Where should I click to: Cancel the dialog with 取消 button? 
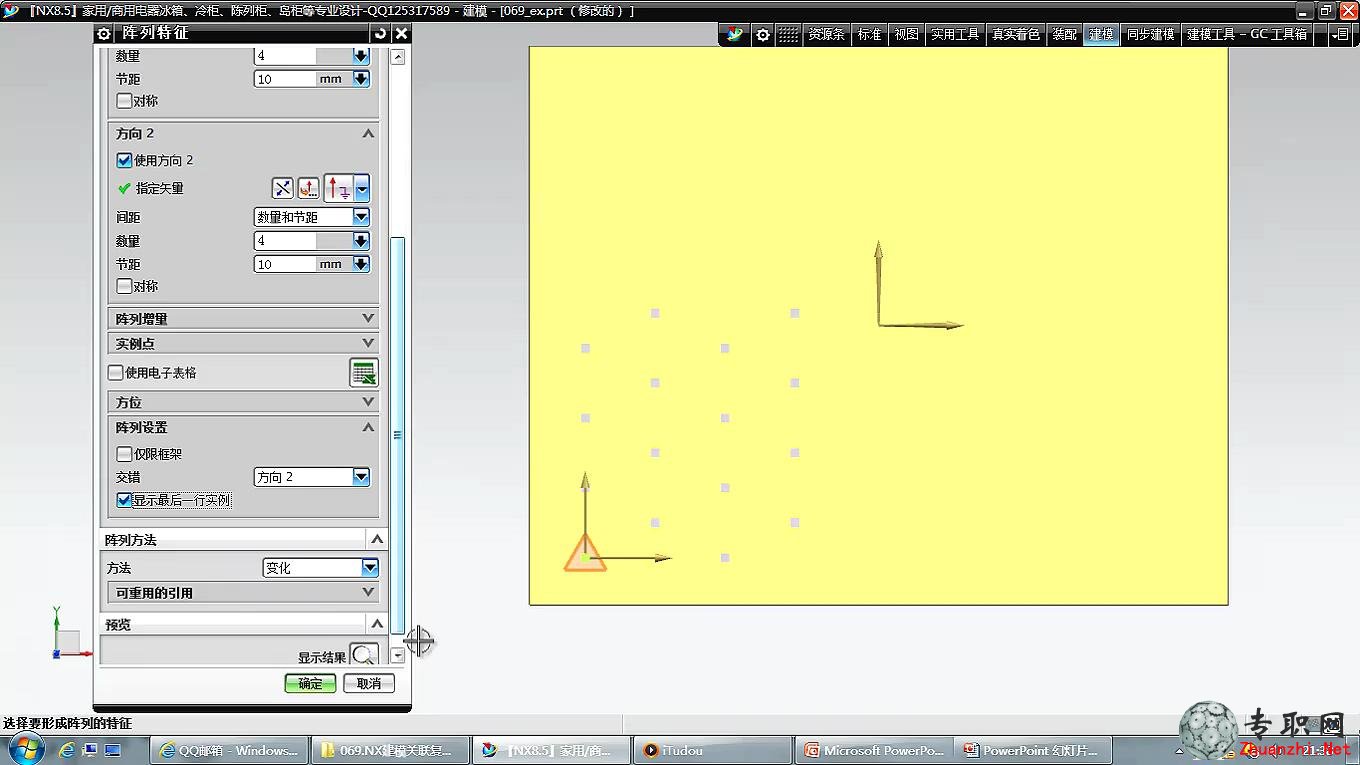click(369, 684)
